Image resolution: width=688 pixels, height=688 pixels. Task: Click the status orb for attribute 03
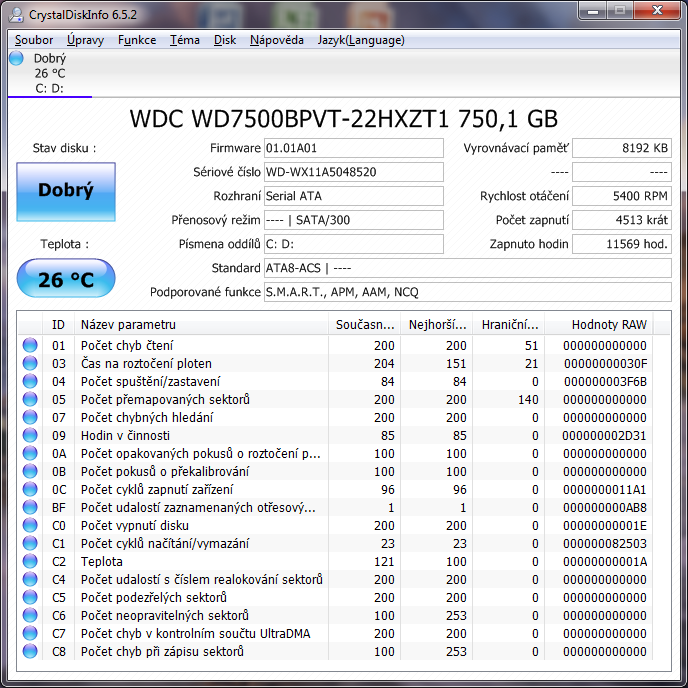click(30, 363)
